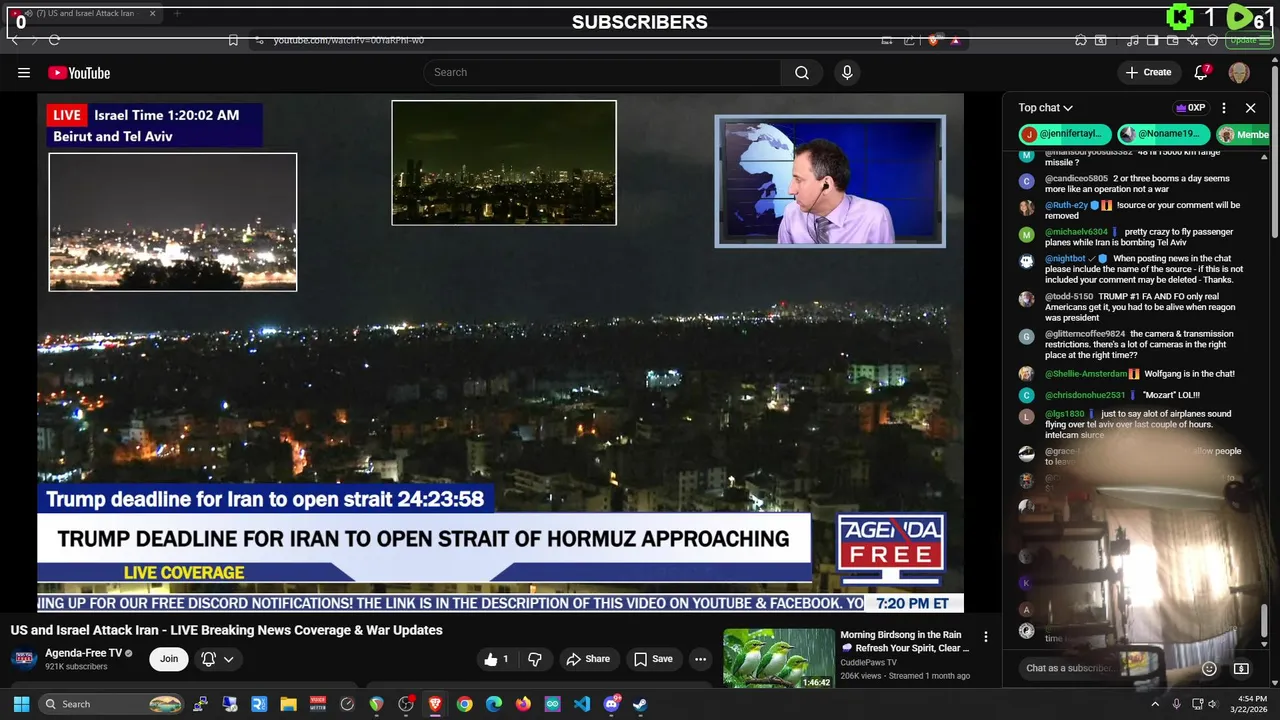Click the browser address bar URL
Viewport: 1280px width, 720px height.
pyautogui.click(x=349, y=40)
